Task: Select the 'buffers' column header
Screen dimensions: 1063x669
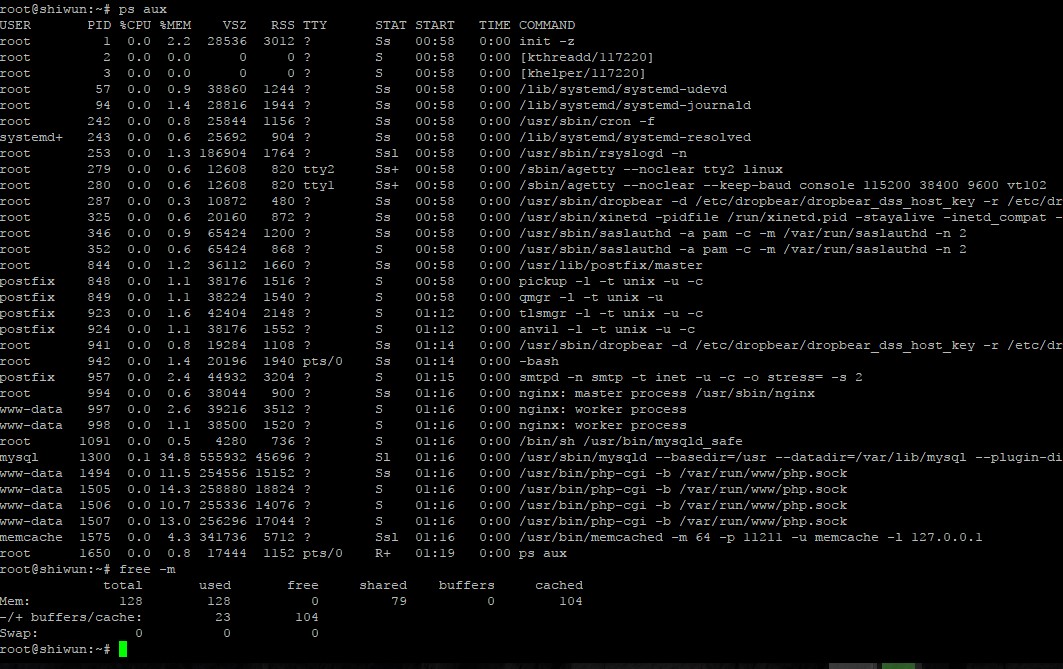Action: 466,585
